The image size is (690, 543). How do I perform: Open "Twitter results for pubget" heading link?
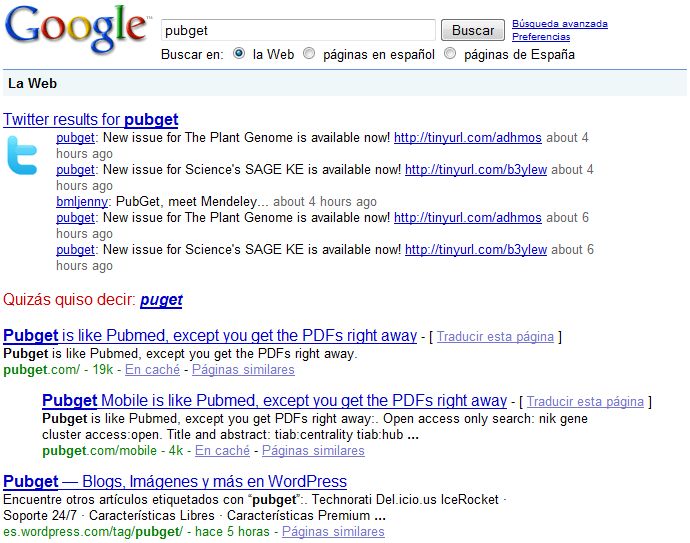point(91,120)
